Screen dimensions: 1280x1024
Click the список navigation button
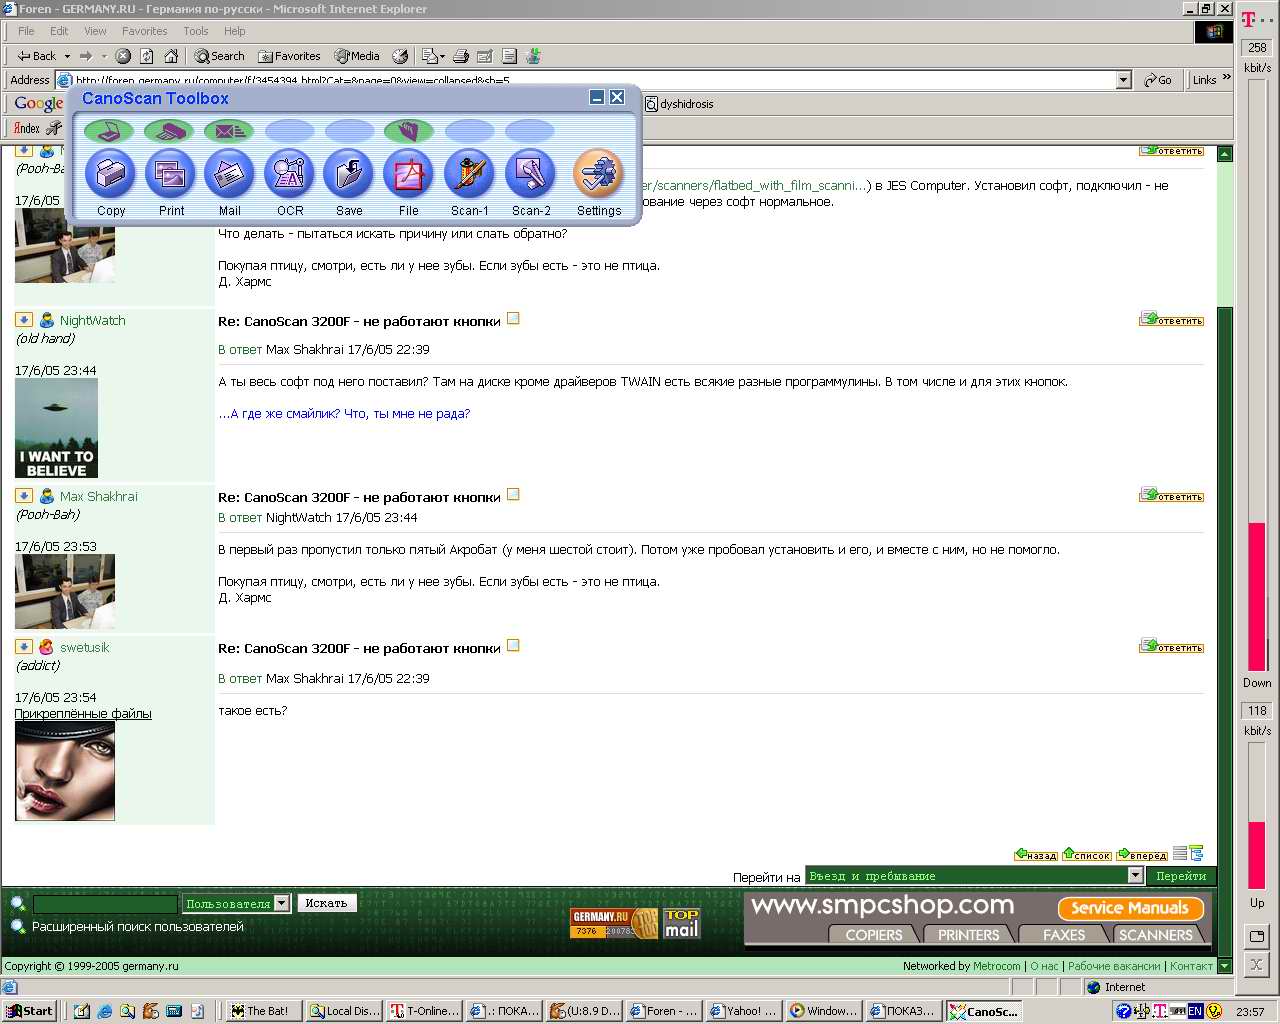coord(1087,855)
